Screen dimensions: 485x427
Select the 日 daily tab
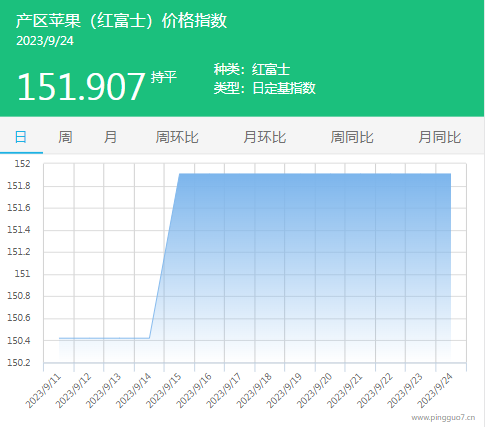[21, 137]
